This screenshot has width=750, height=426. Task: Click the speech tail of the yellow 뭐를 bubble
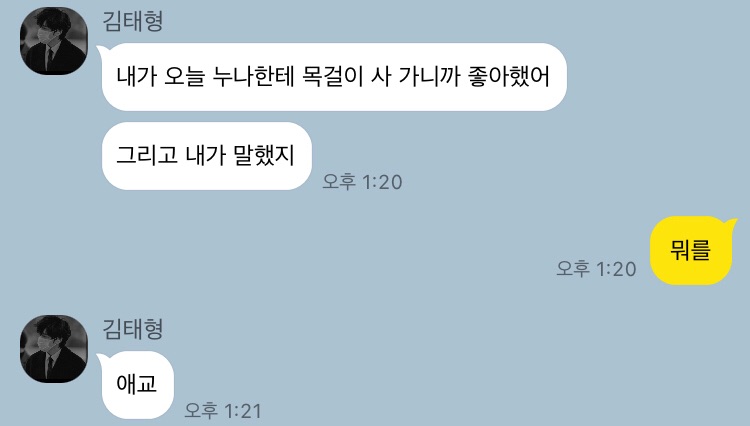click(731, 222)
